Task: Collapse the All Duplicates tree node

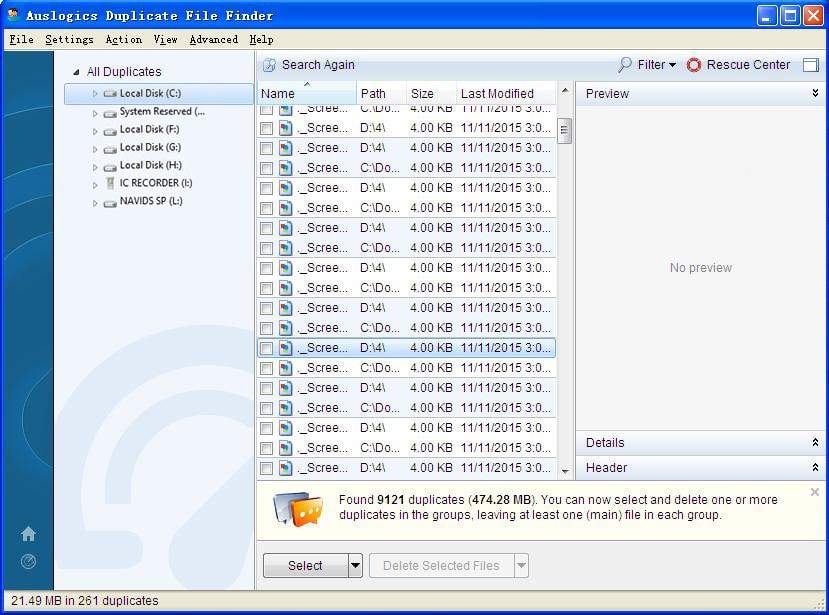Action: pos(76,72)
